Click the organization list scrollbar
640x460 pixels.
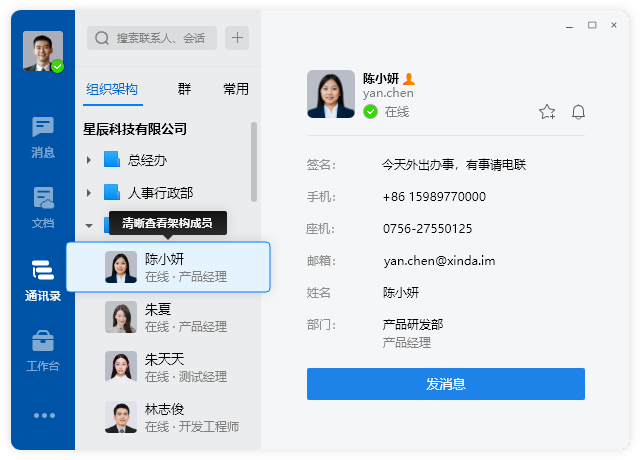pyautogui.click(x=254, y=162)
